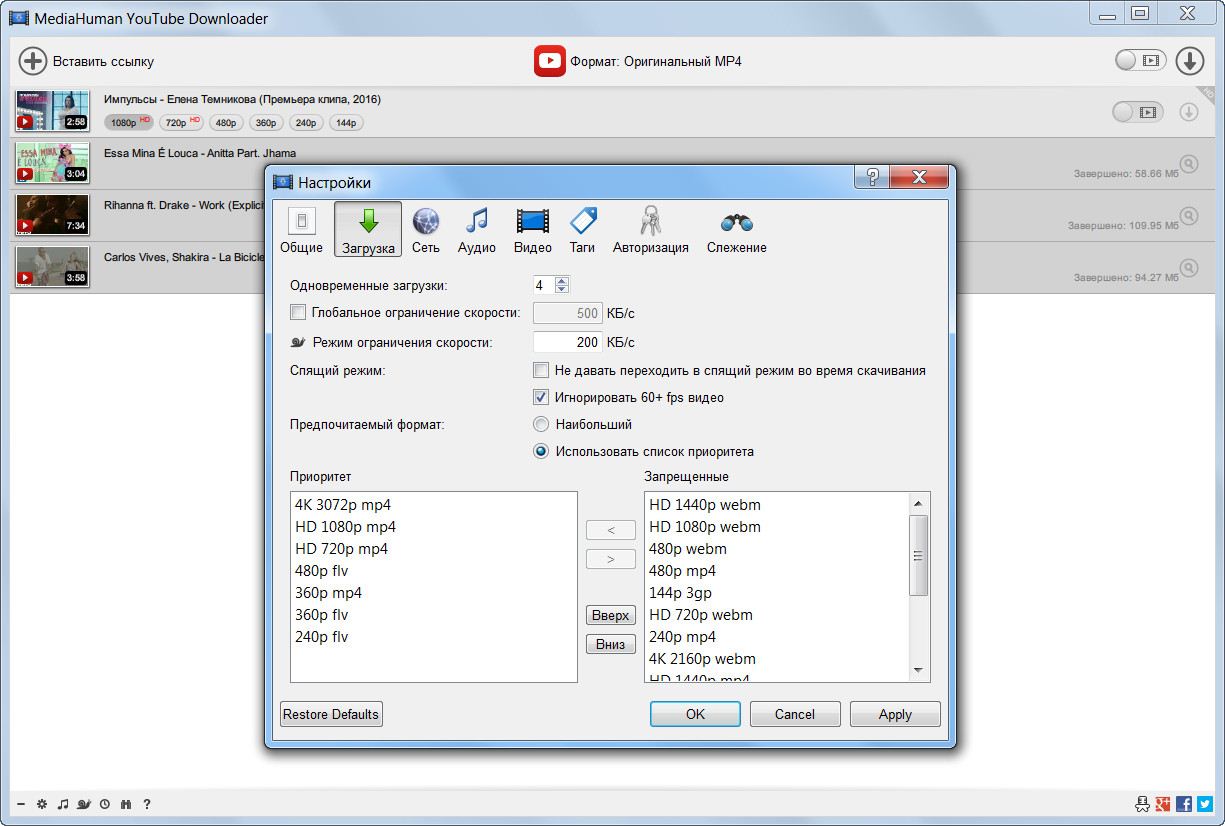The image size is (1225, 826).
Task: Click the help question button in Настройки titlebar
Action: 871,178
